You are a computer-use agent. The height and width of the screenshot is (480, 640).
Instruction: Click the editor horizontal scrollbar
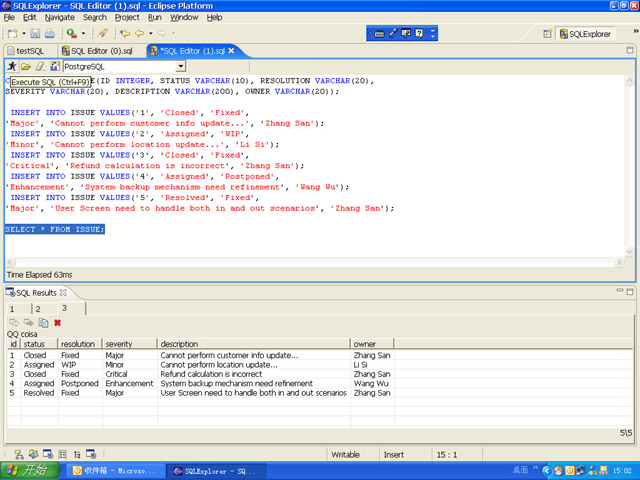tap(314, 262)
